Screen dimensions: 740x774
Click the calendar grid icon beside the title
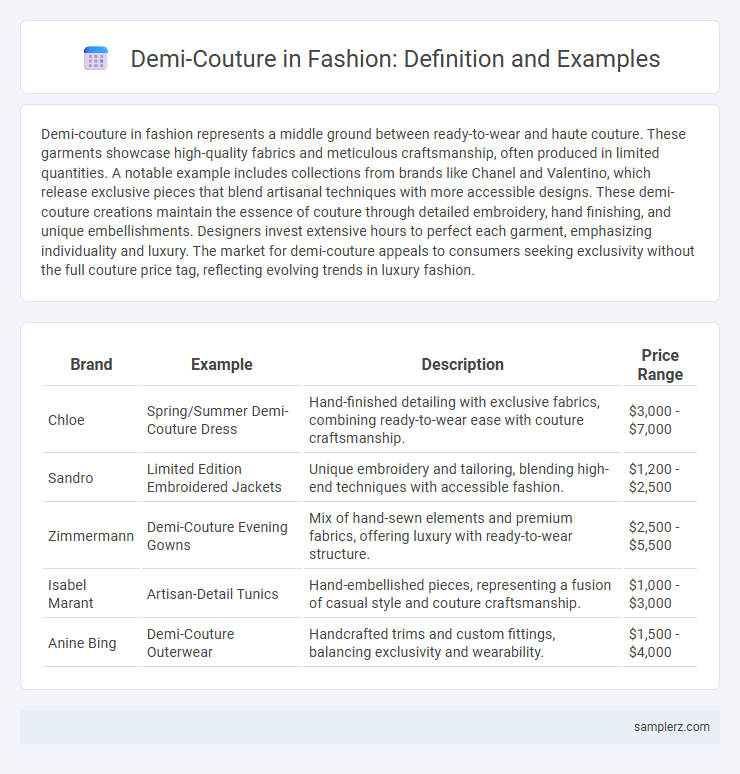pyautogui.click(x=96, y=59)
